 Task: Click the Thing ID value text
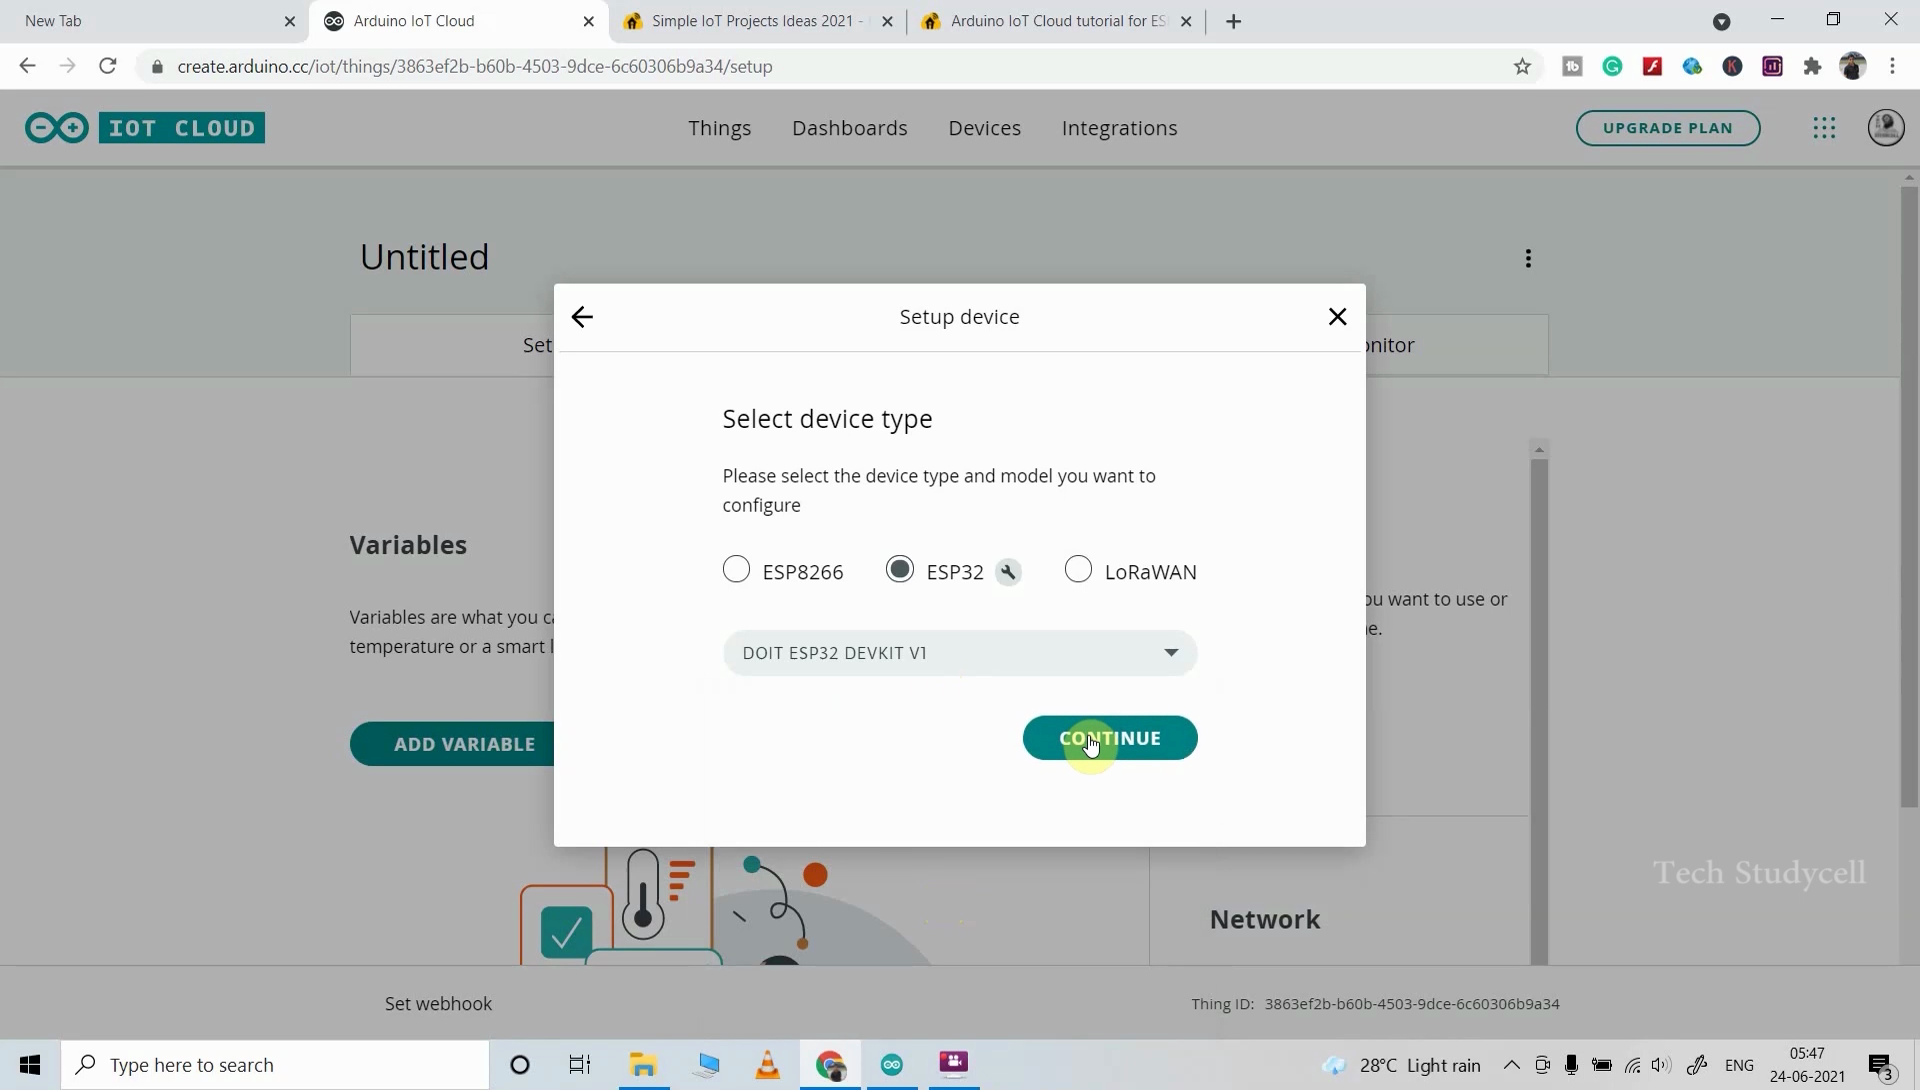coord(1412,1004)
